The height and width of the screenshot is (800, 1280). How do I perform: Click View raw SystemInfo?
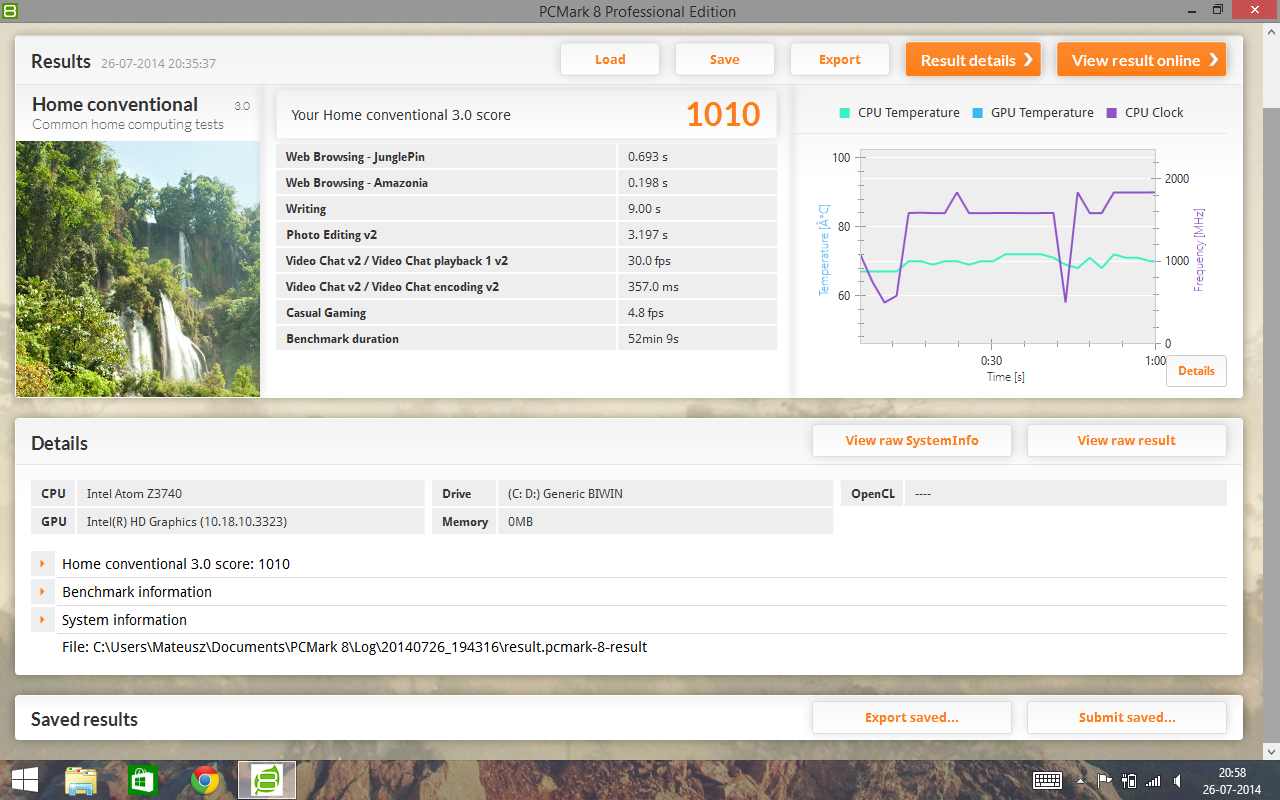pyautogui.click(x=912, y=440)
